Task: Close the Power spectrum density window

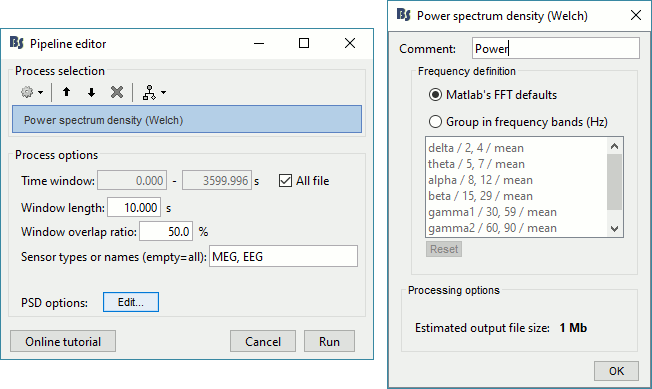Action: click(635, 15)
